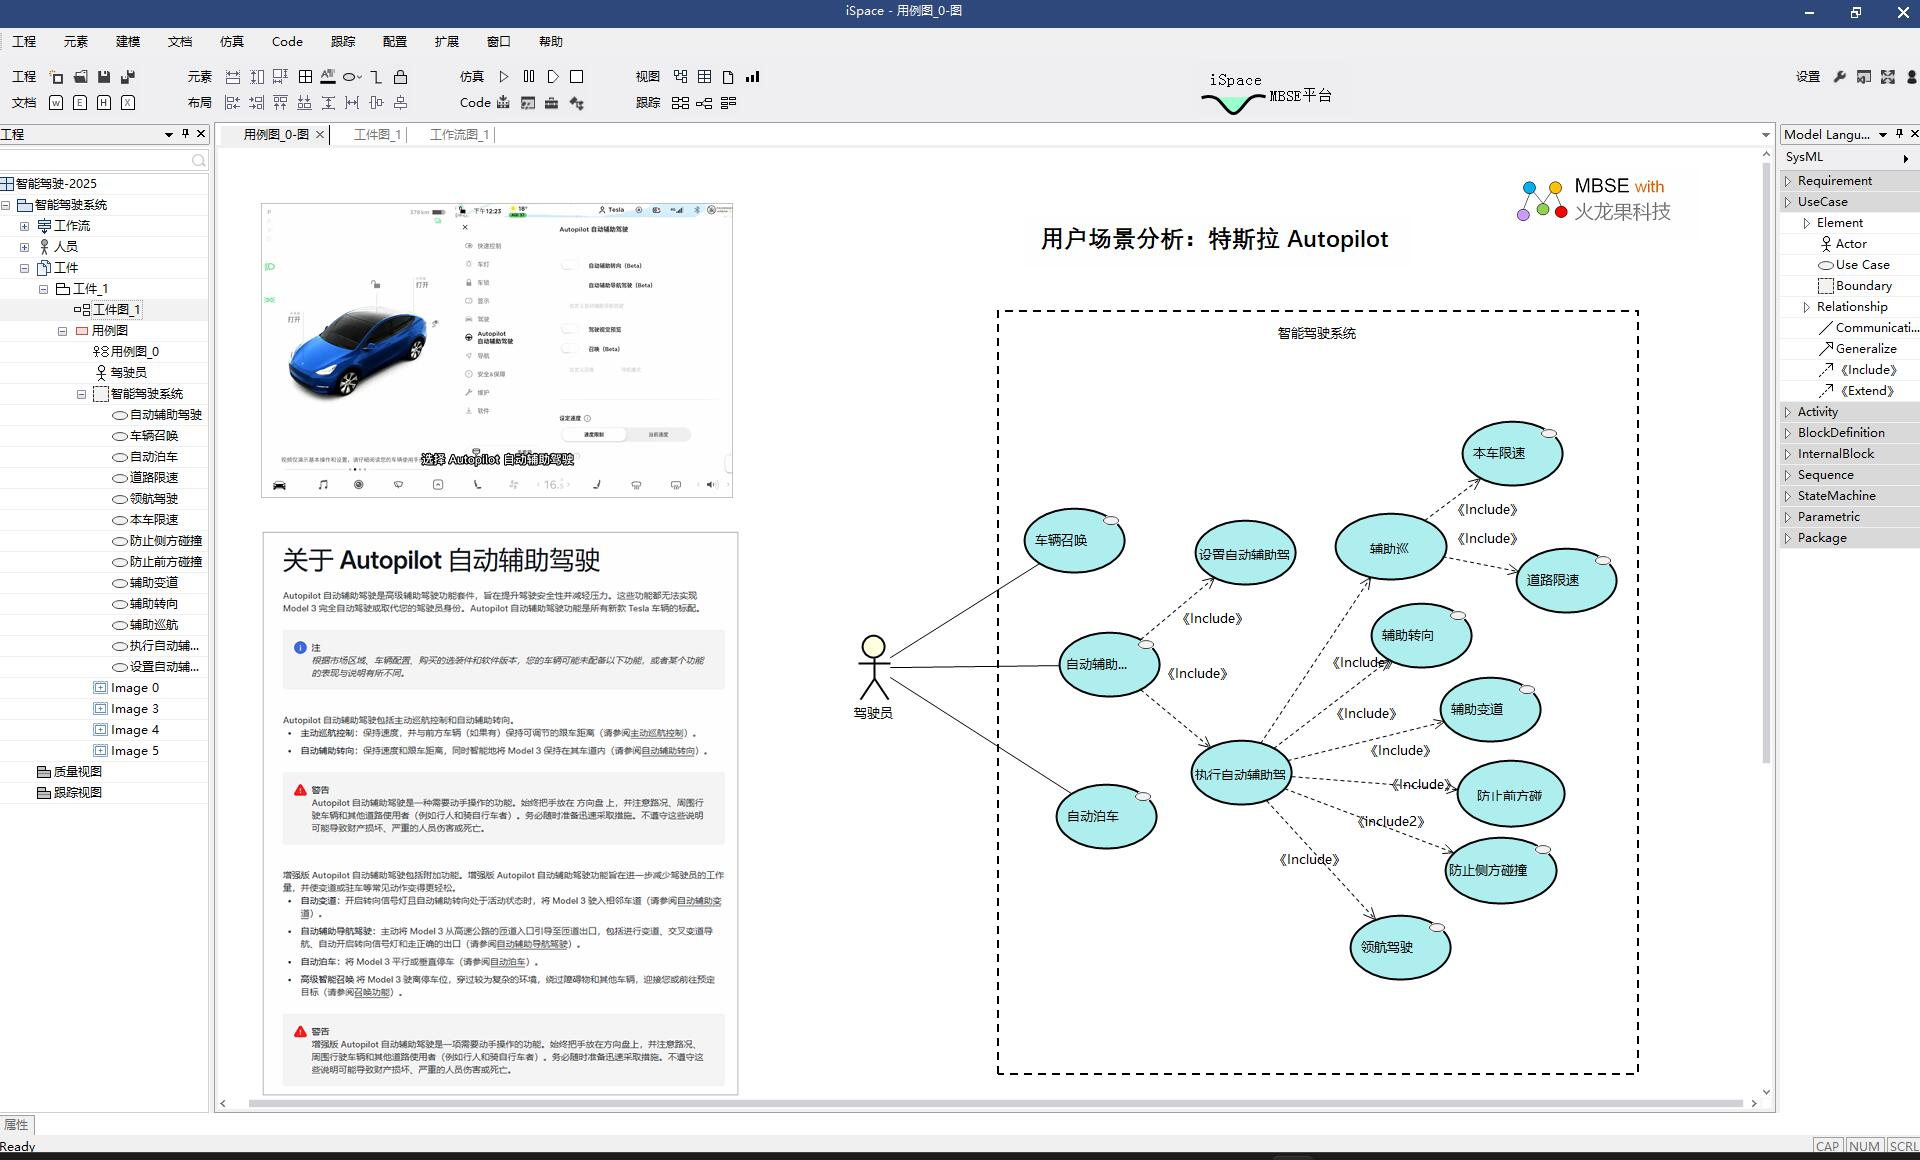1920x1160 pixels.
Task: Select Actor in the UseCase palette
Action: (1842, 244)
